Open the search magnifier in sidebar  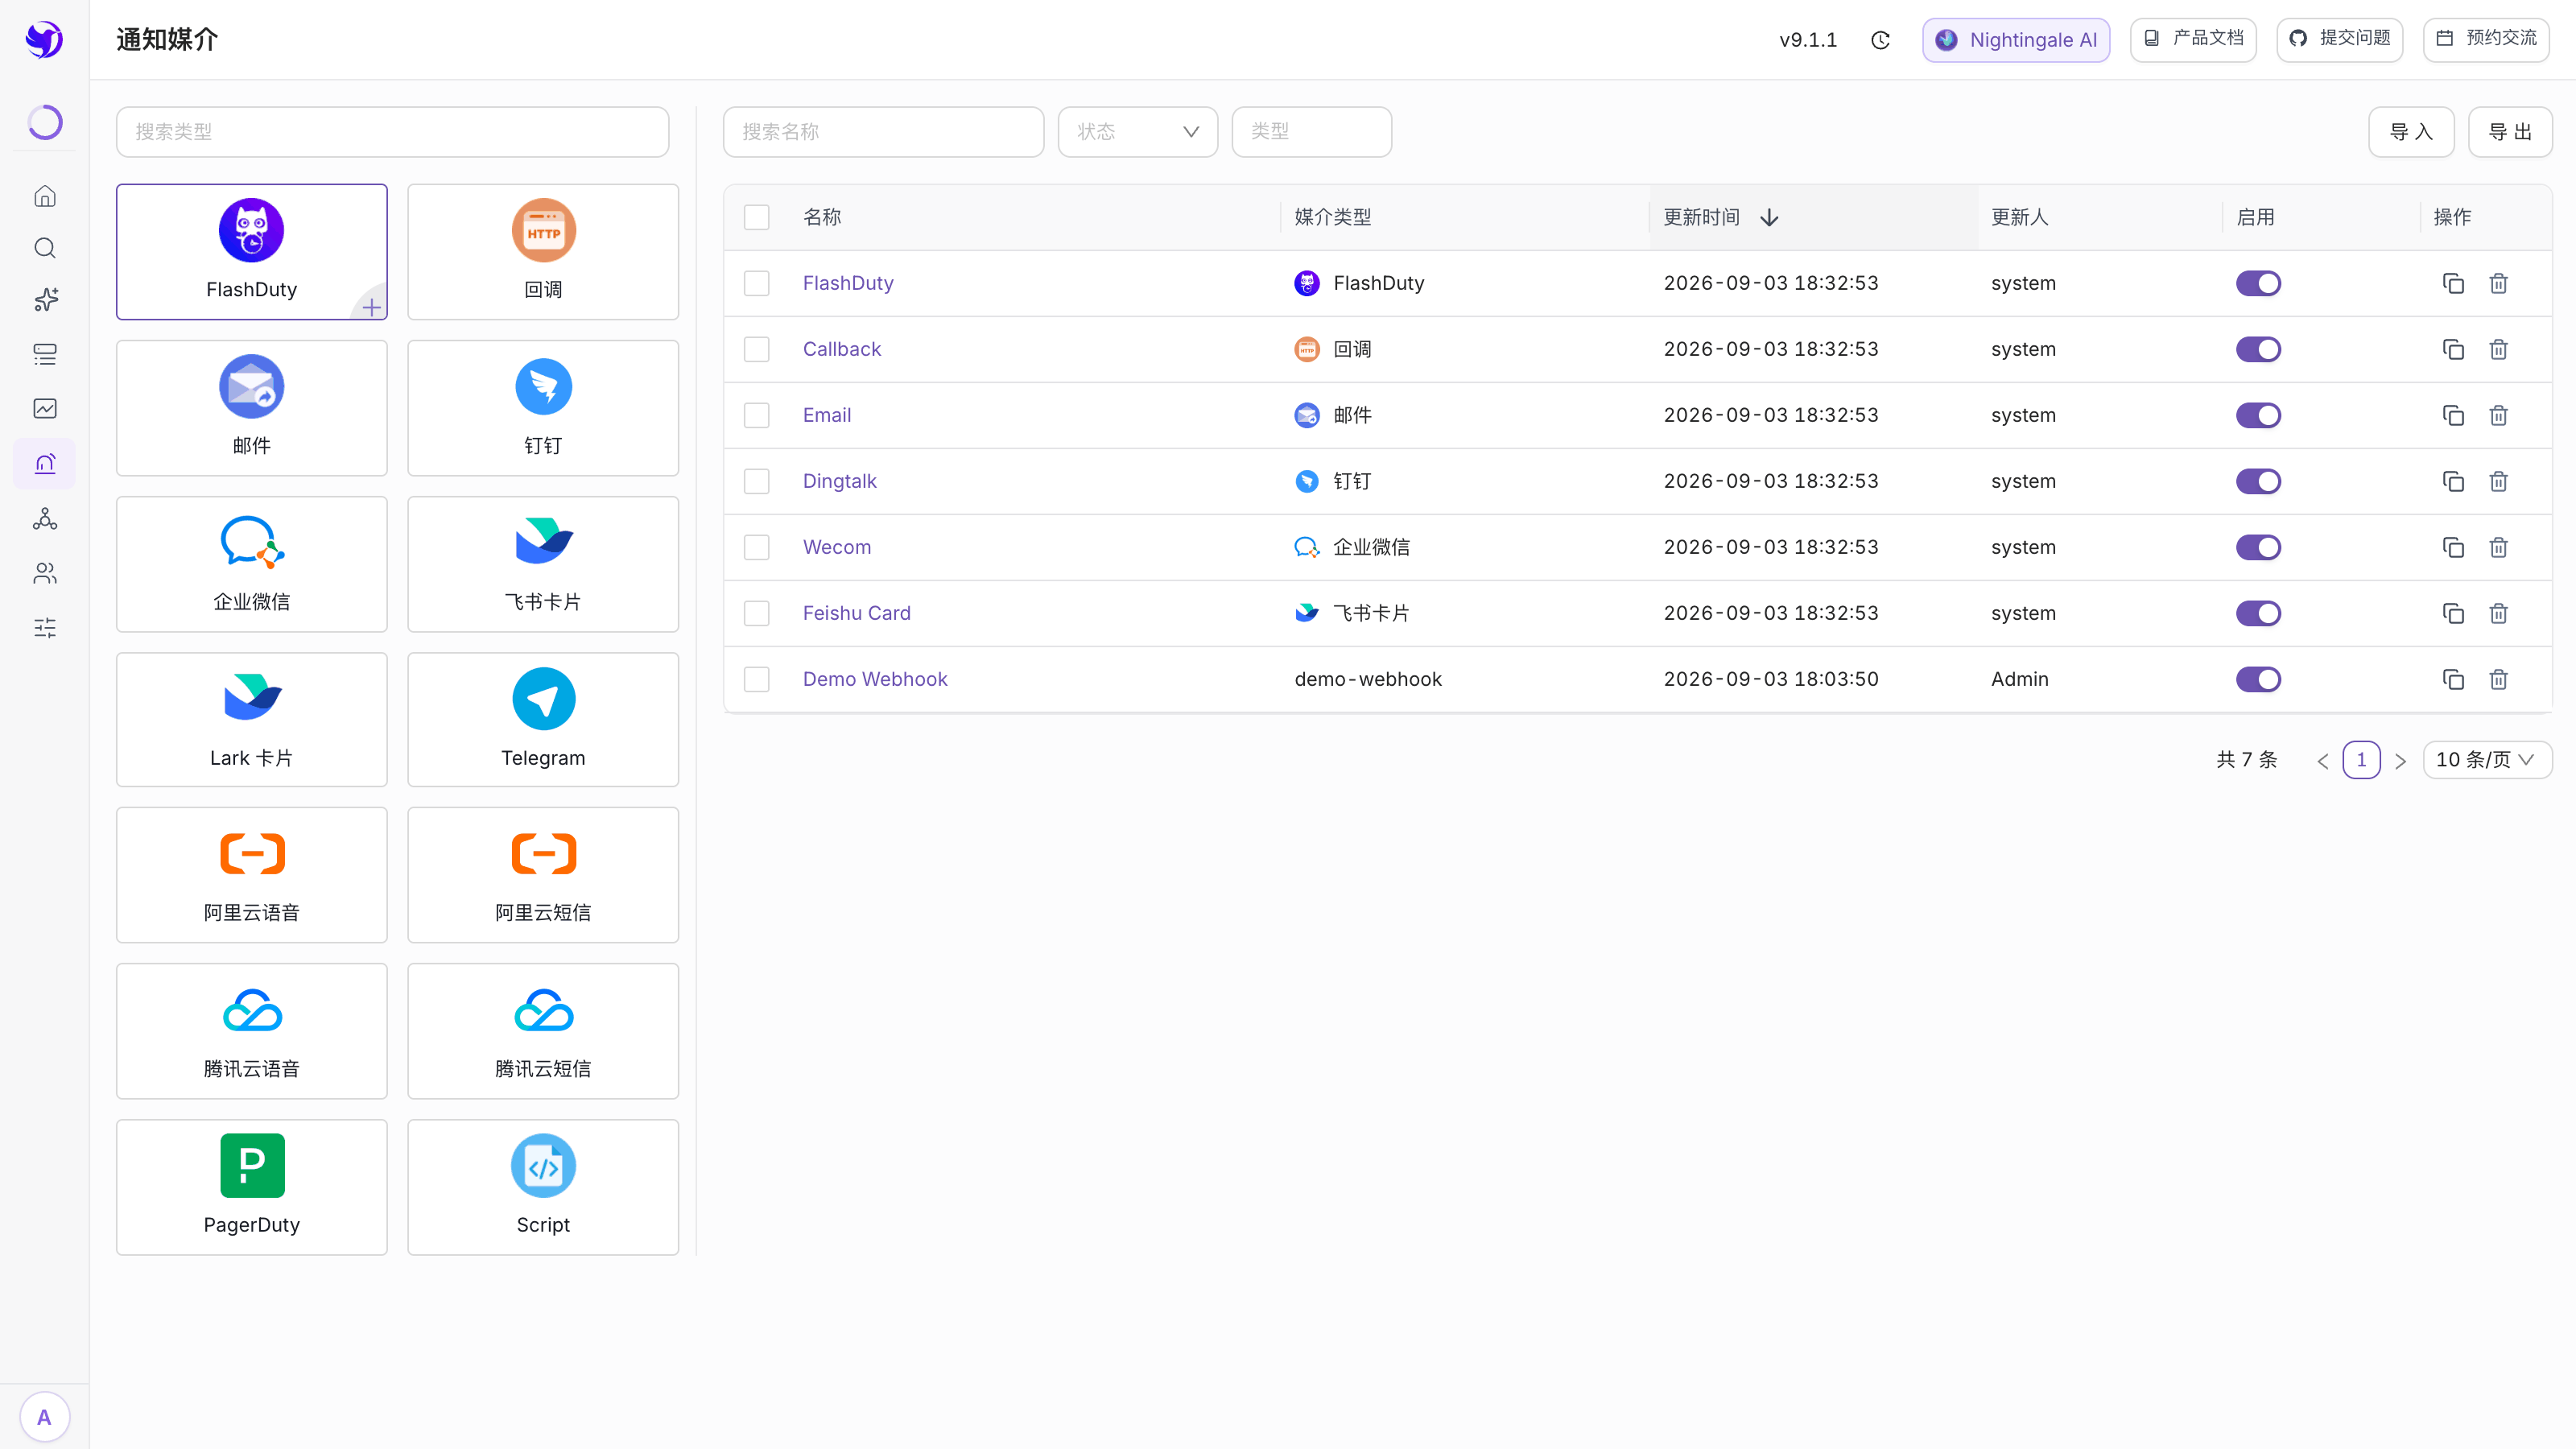(45, 247)
